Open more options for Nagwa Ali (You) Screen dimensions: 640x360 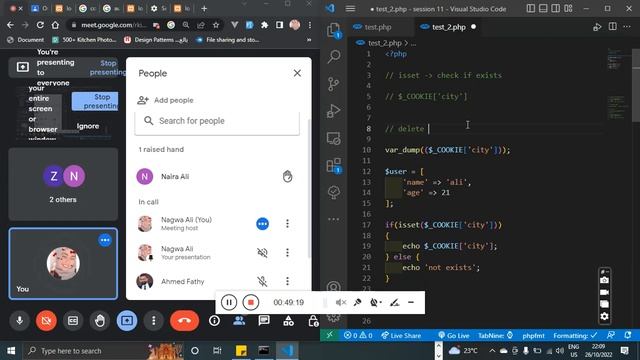tap(287, 223)
